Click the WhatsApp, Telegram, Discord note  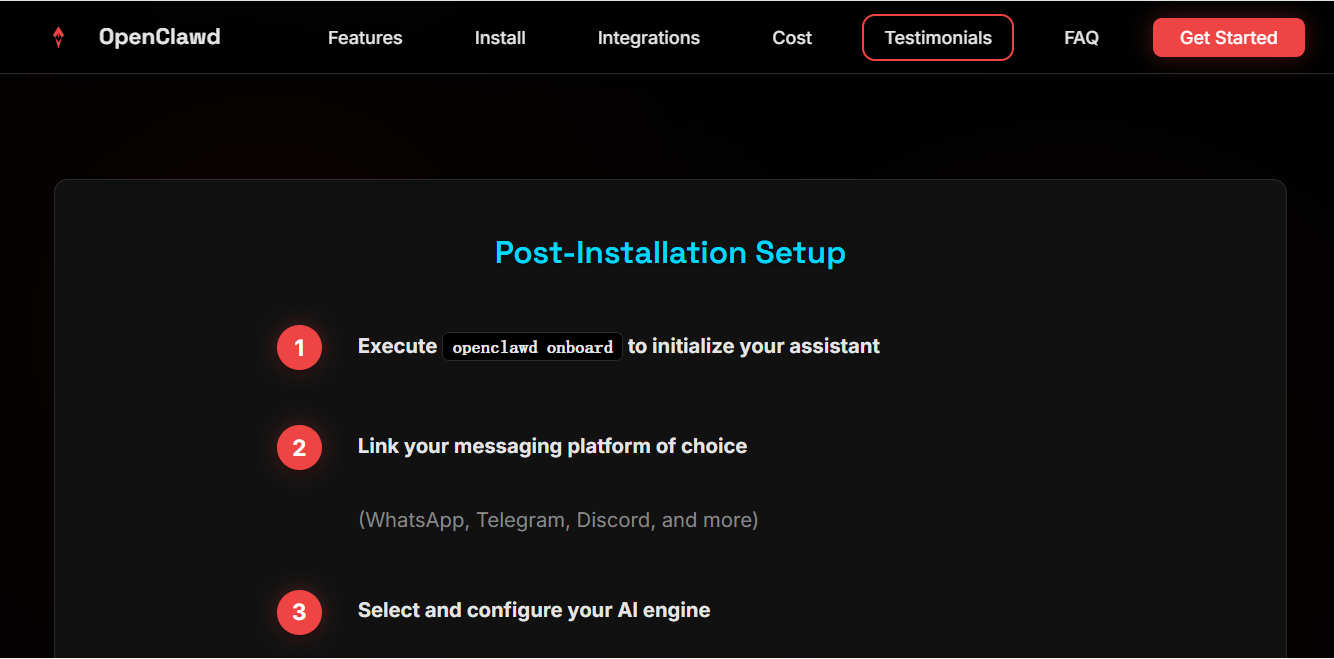558,520
